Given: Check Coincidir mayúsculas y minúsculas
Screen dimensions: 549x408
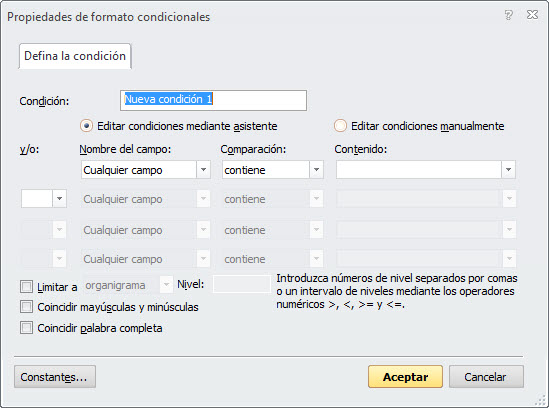Looking at the screenshot, I should (26, 307).
